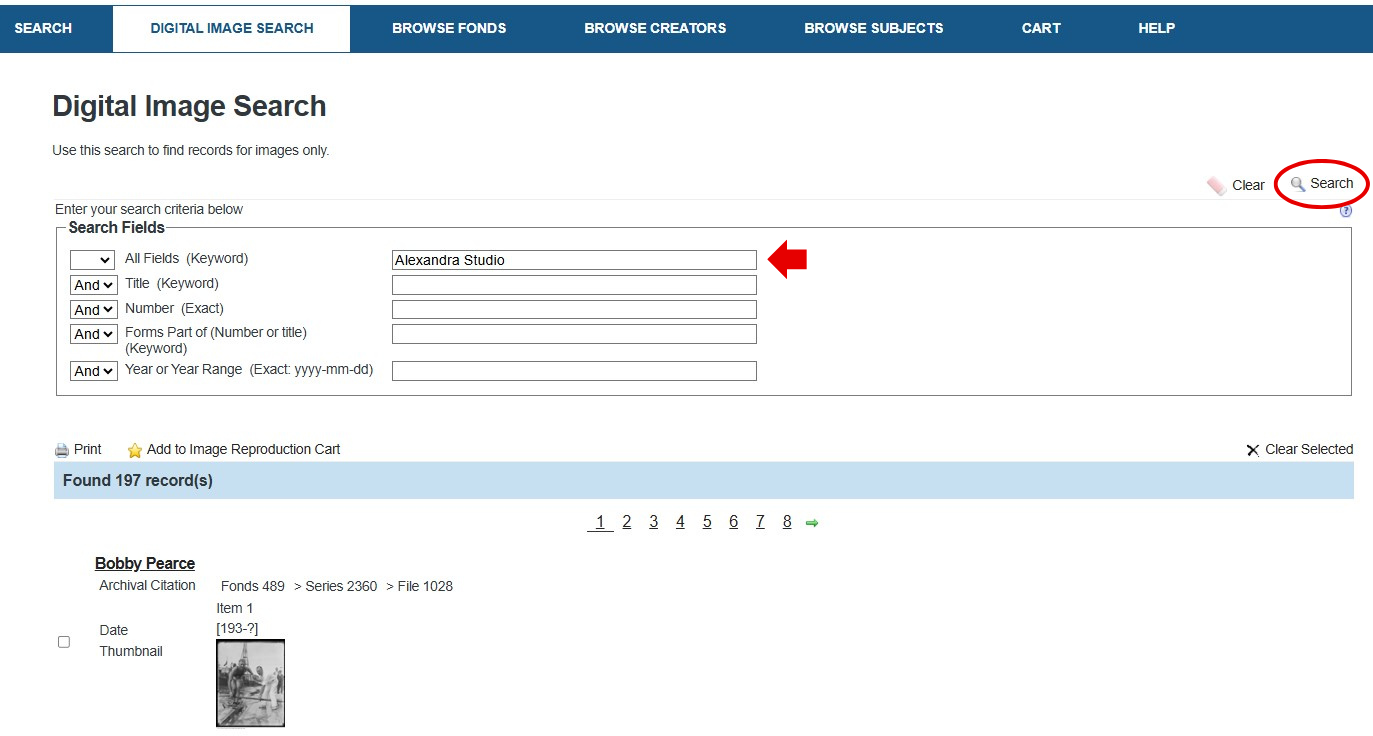Open the And dropdown beside Title
This screenshot has height=736, width=1373.
click(94, 285)
